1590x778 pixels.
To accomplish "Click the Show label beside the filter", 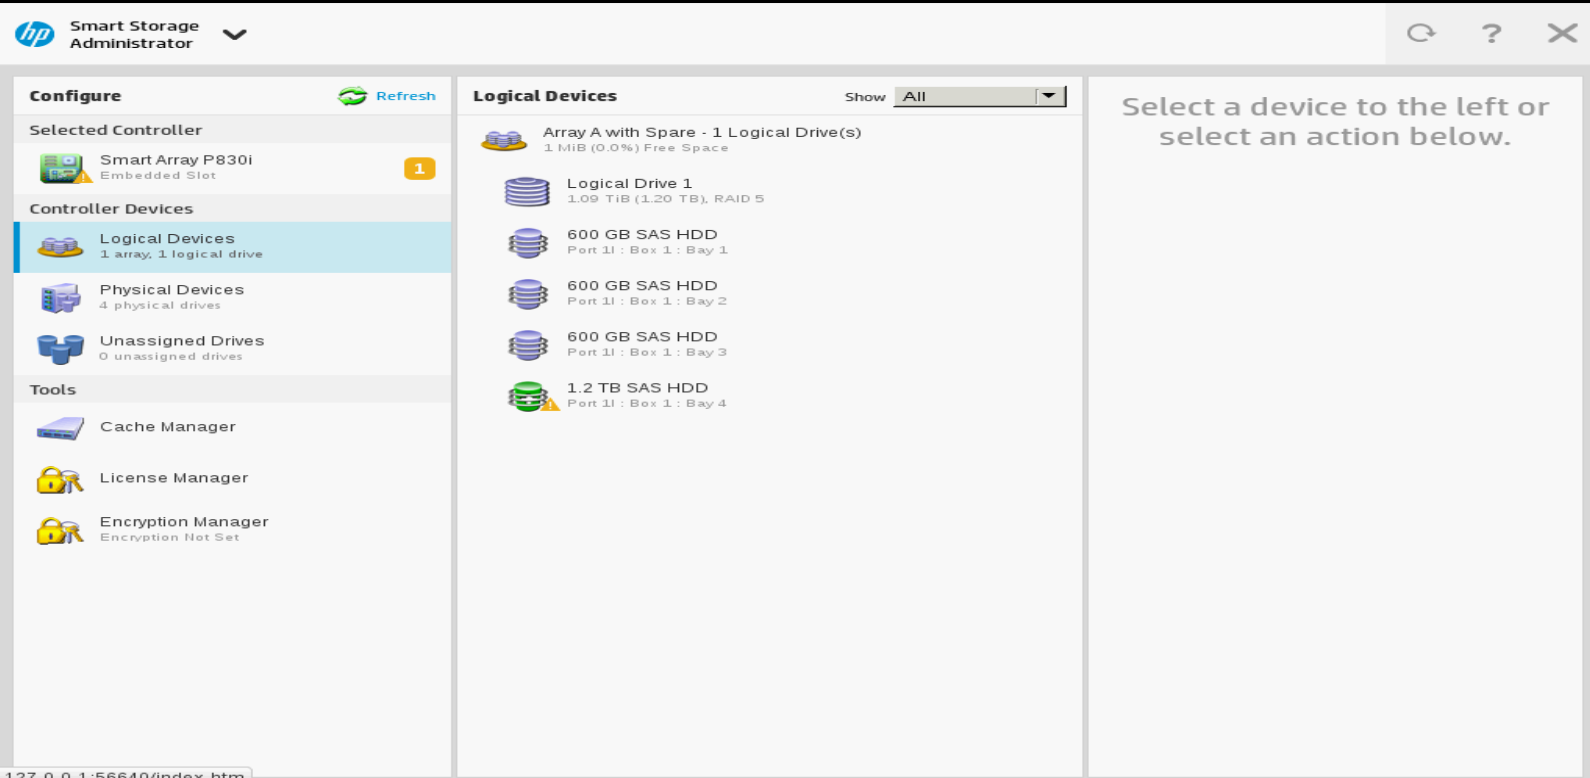I will (865, 97).
